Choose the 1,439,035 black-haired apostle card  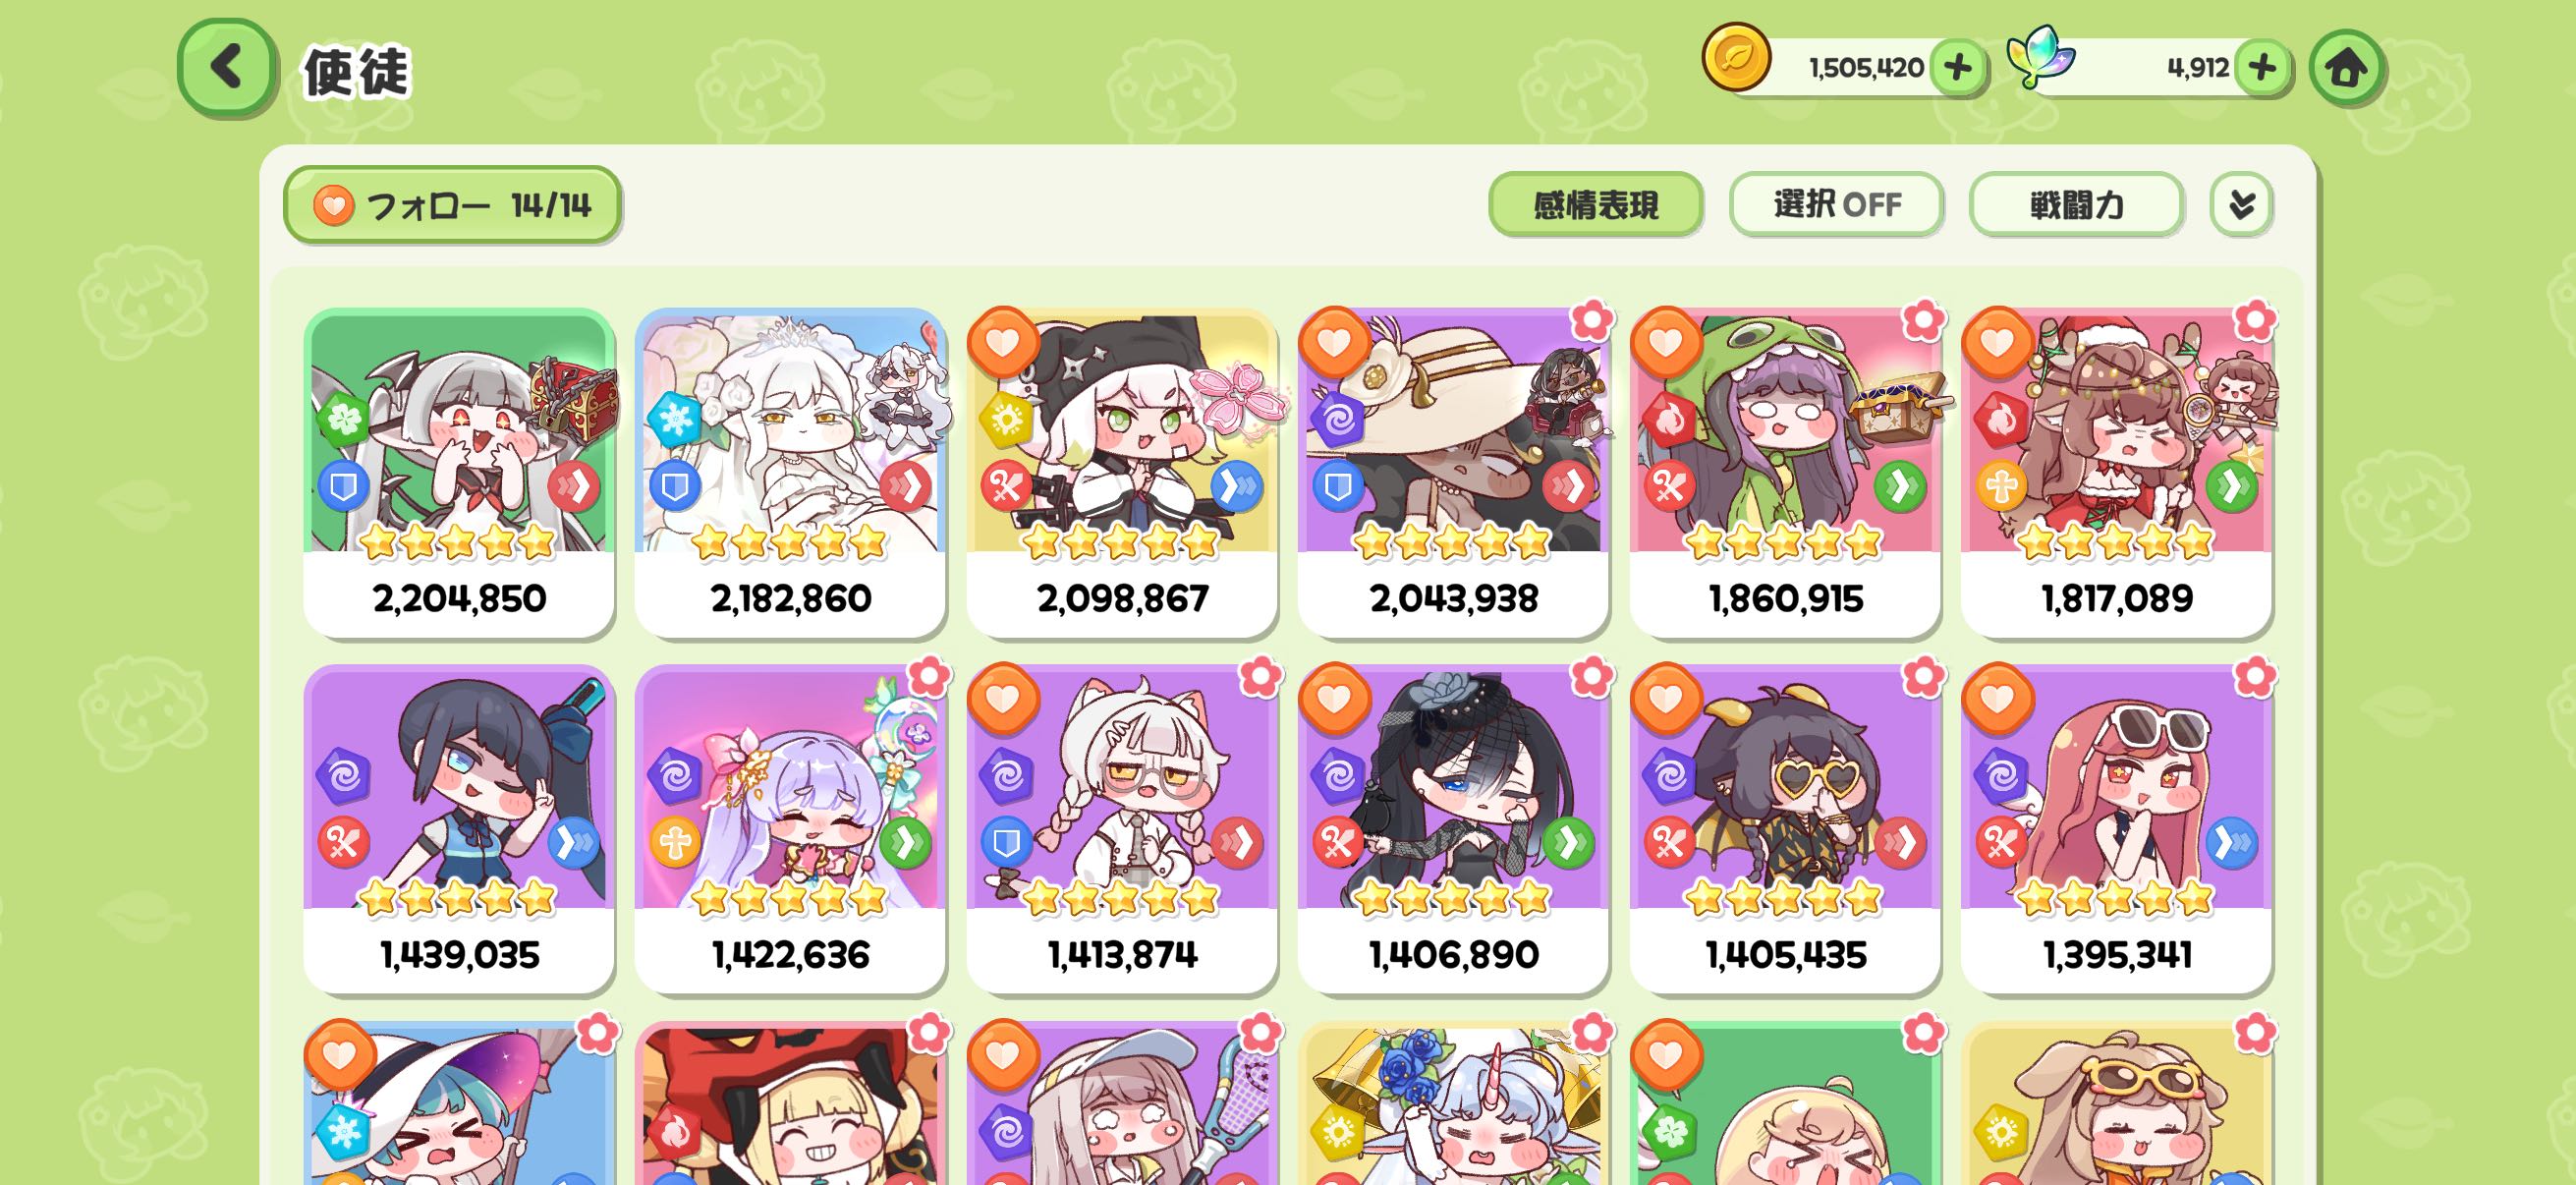pos(459,829)
